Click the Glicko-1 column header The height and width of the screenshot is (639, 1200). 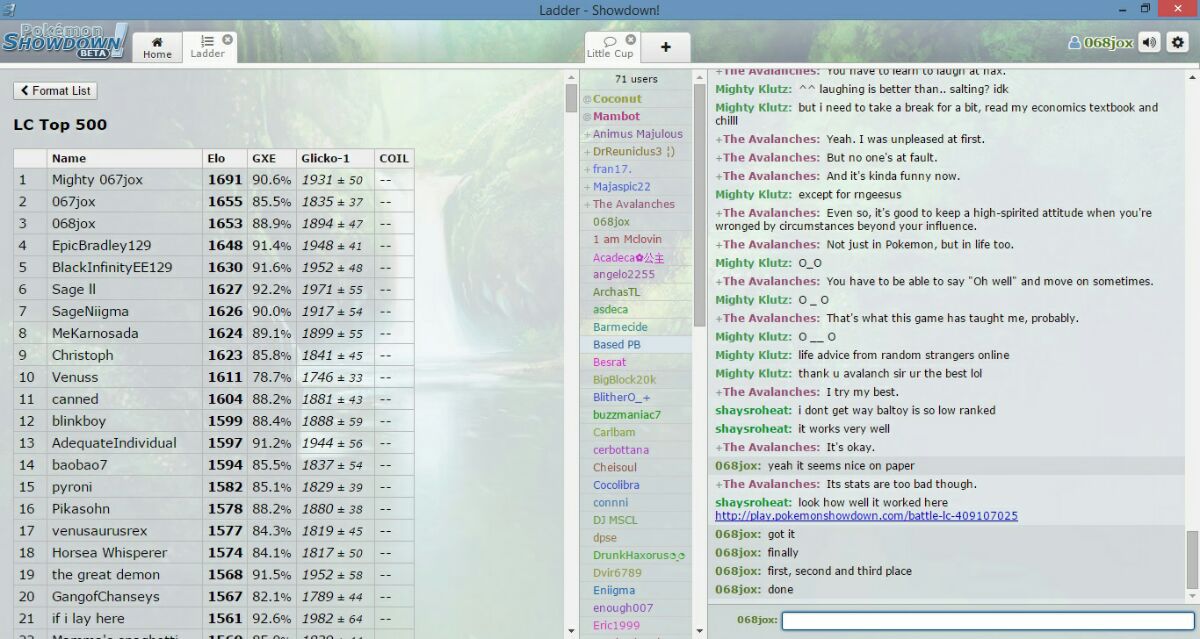tap(335, 158)
